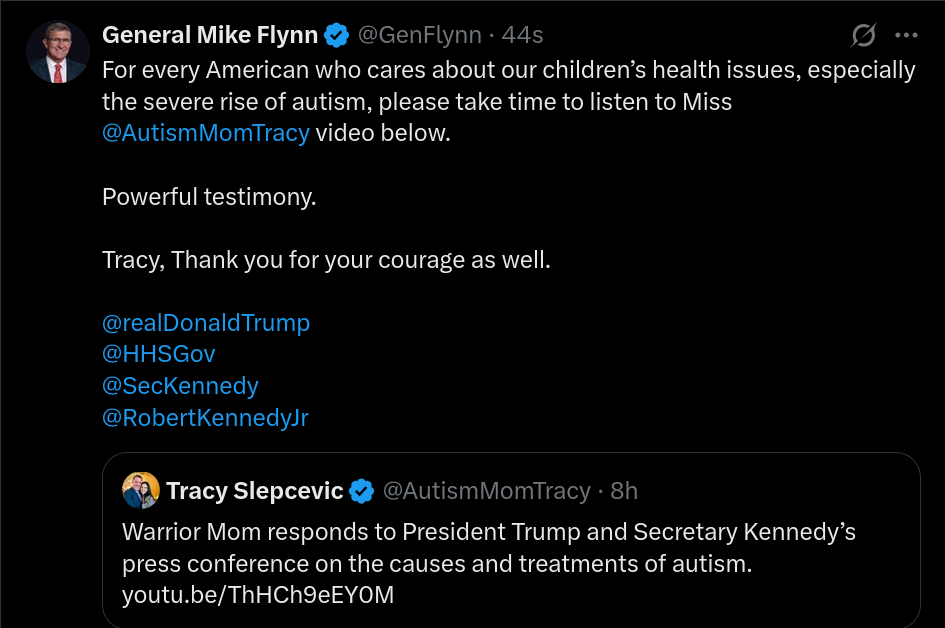Screen dimensions: 945x628
Task: Click the "Powerful testimony." line in the post
Action: click(x=209, y=197)
